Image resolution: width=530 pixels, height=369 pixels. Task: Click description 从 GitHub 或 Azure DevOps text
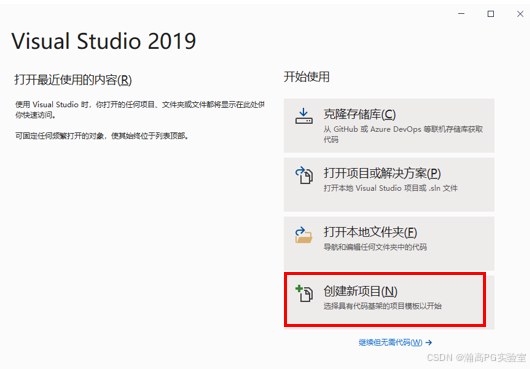[x=403, y=134]
